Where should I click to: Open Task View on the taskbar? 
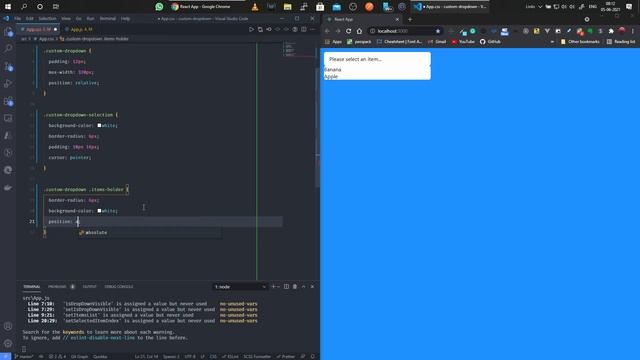56,7
